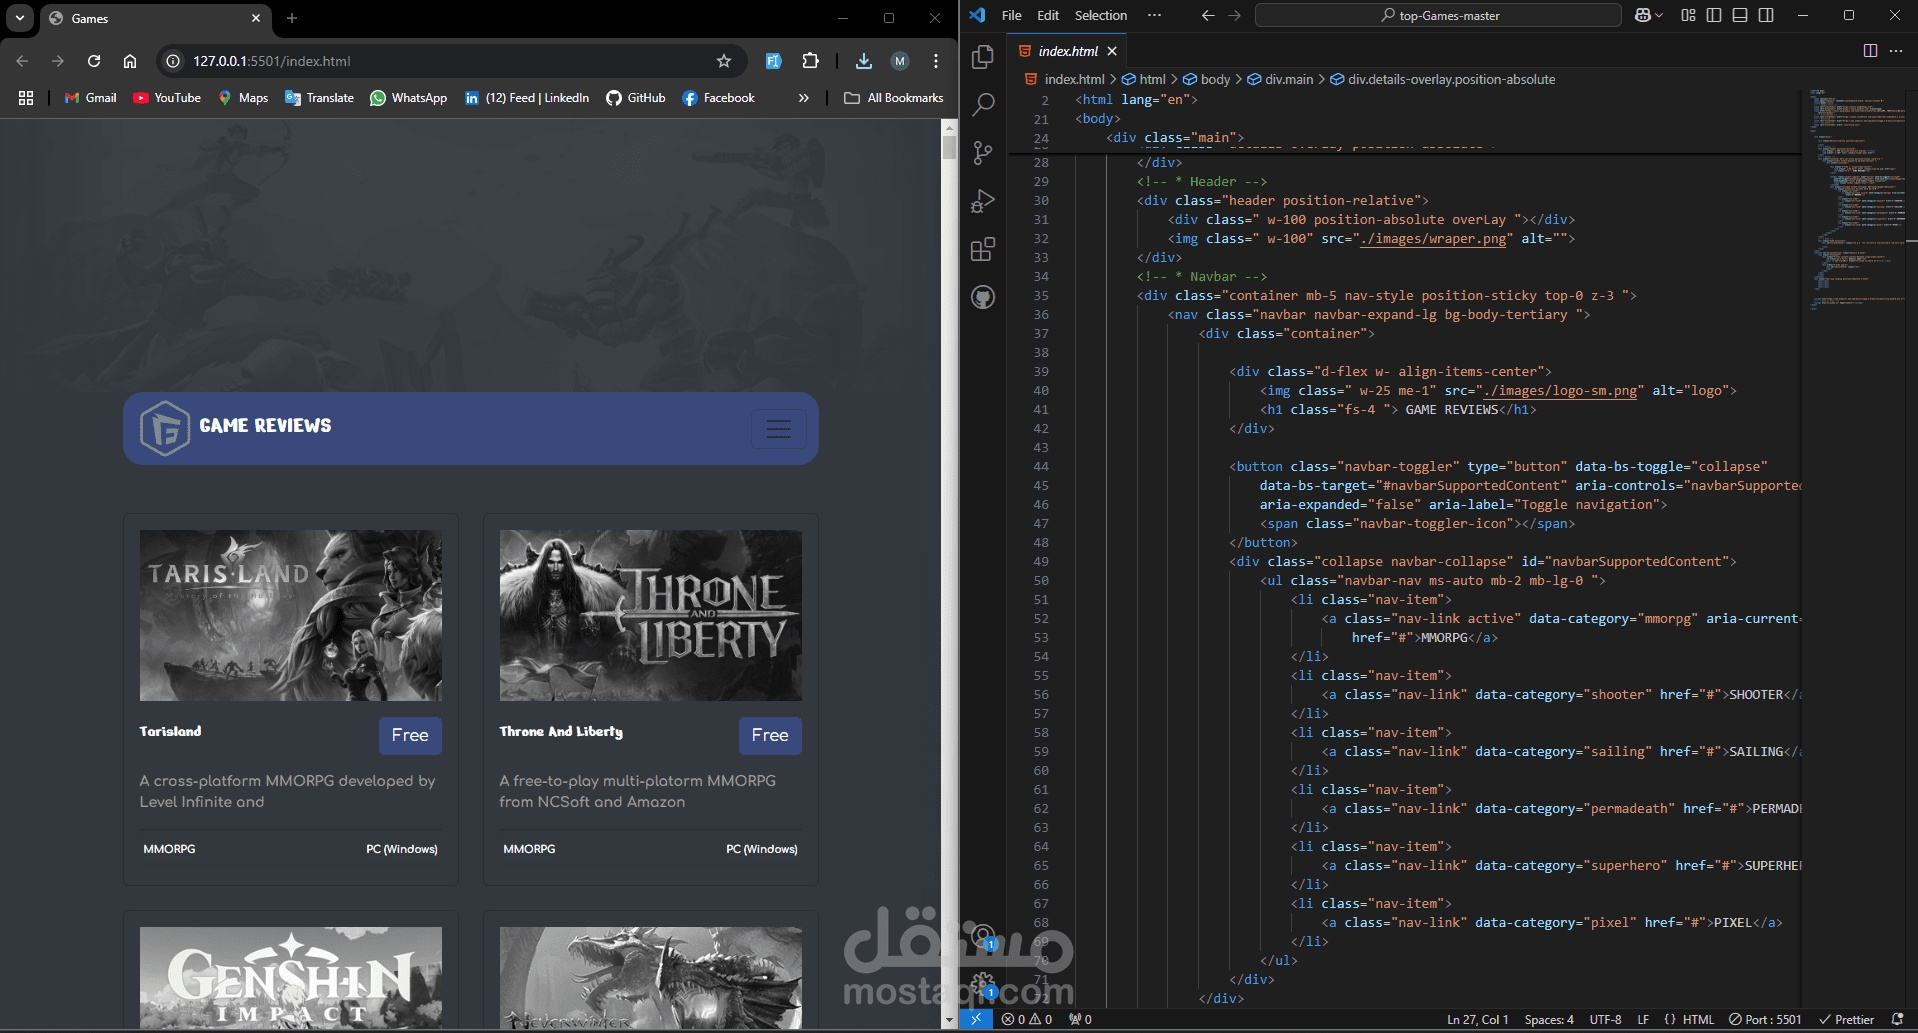Screen dimensions: 1918x1033
Task: Go forward in VS Code navigation history
Action: [x=1234, y=15]
